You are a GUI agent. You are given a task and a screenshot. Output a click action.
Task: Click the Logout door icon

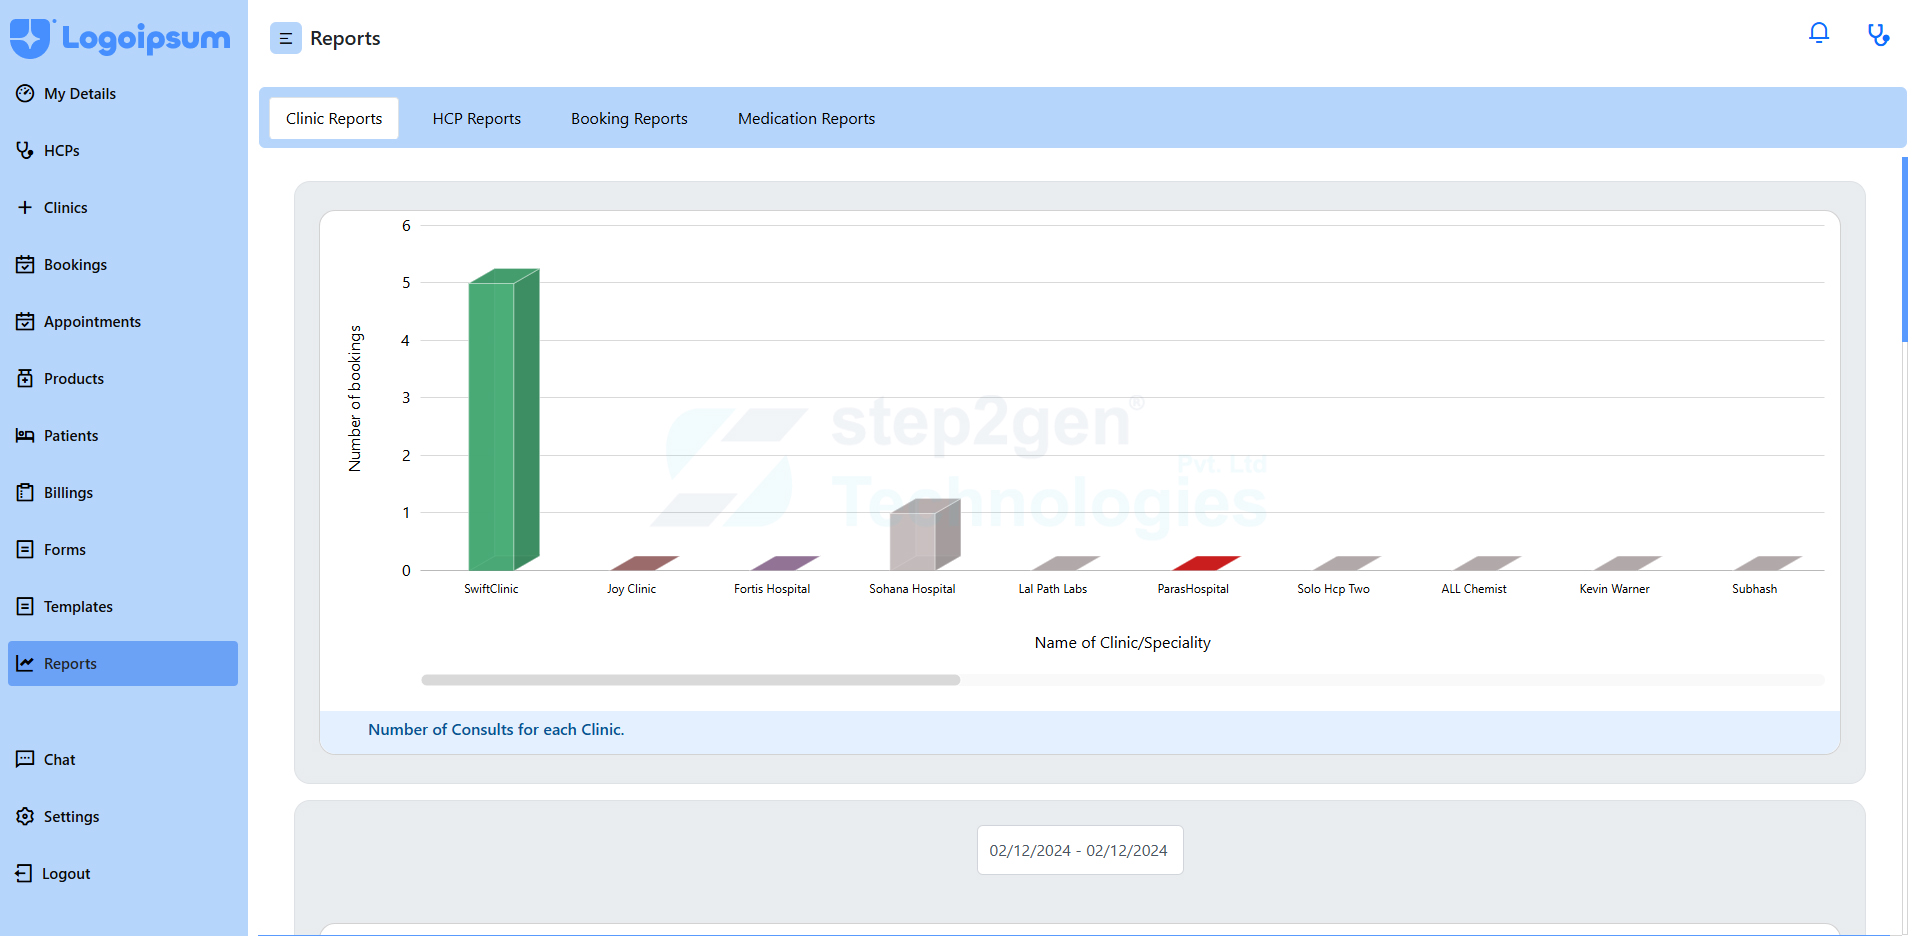[x=24, y=873]
